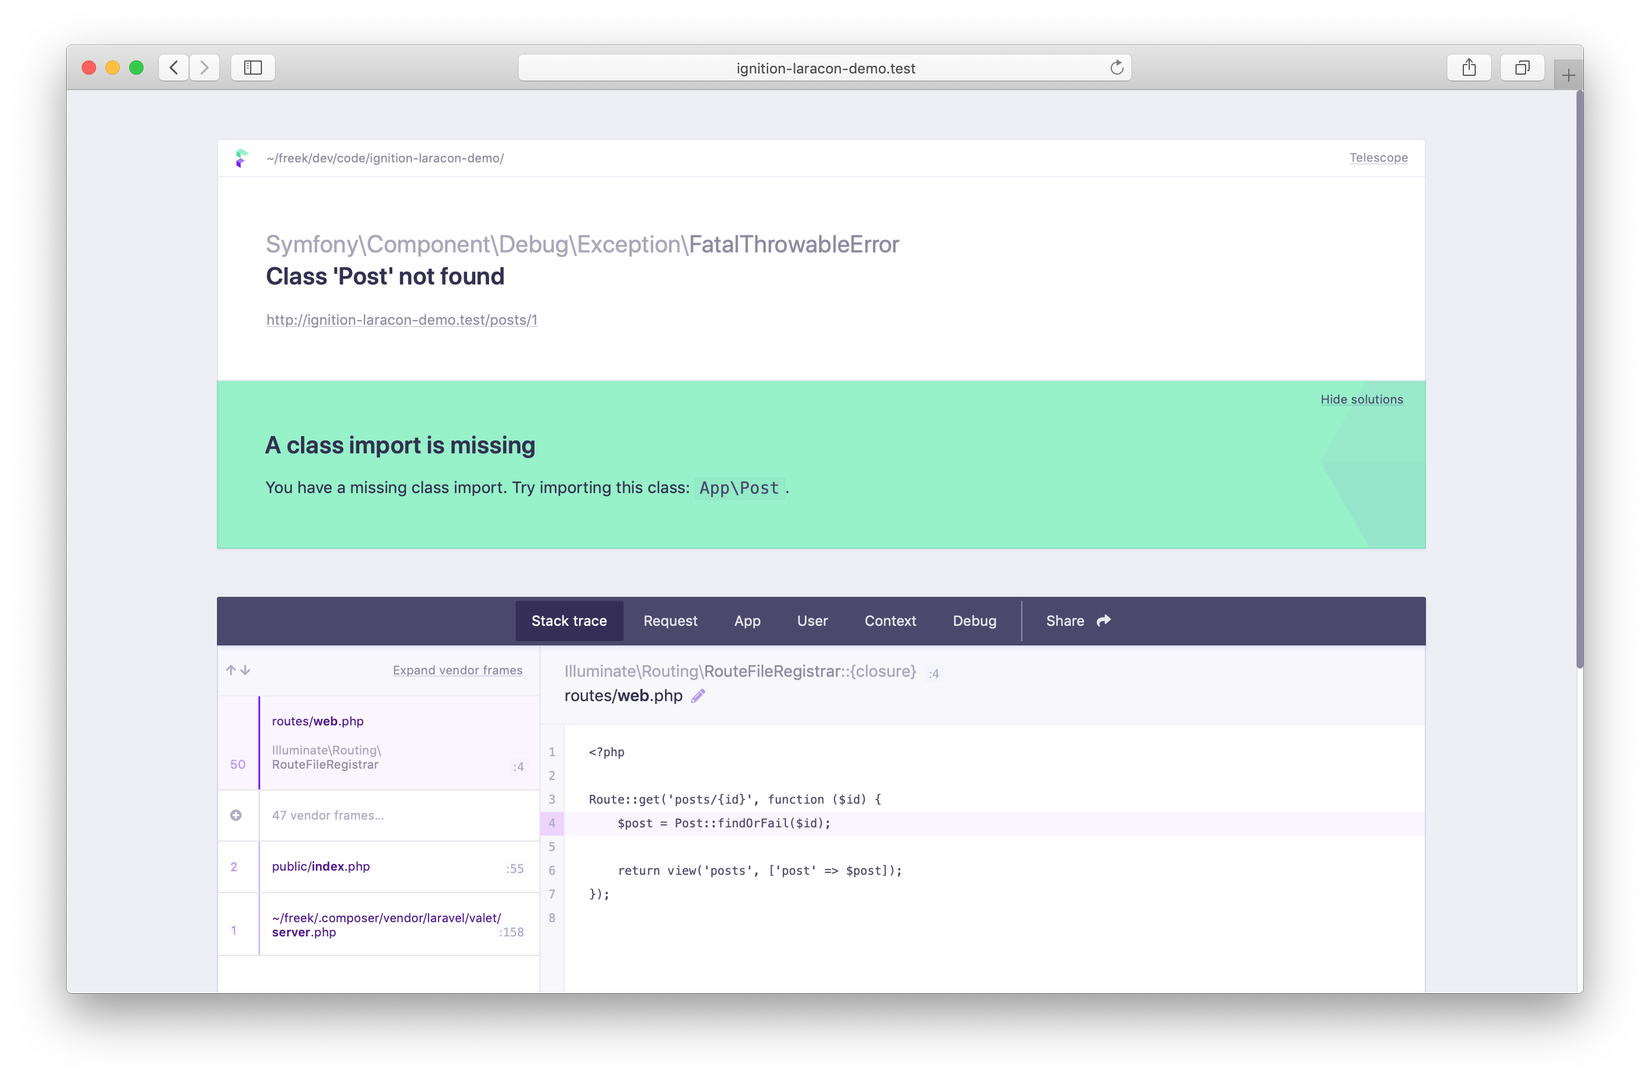Click the FatalThrowableError exception class name
1650x1081 pixels.
[794, 244]
